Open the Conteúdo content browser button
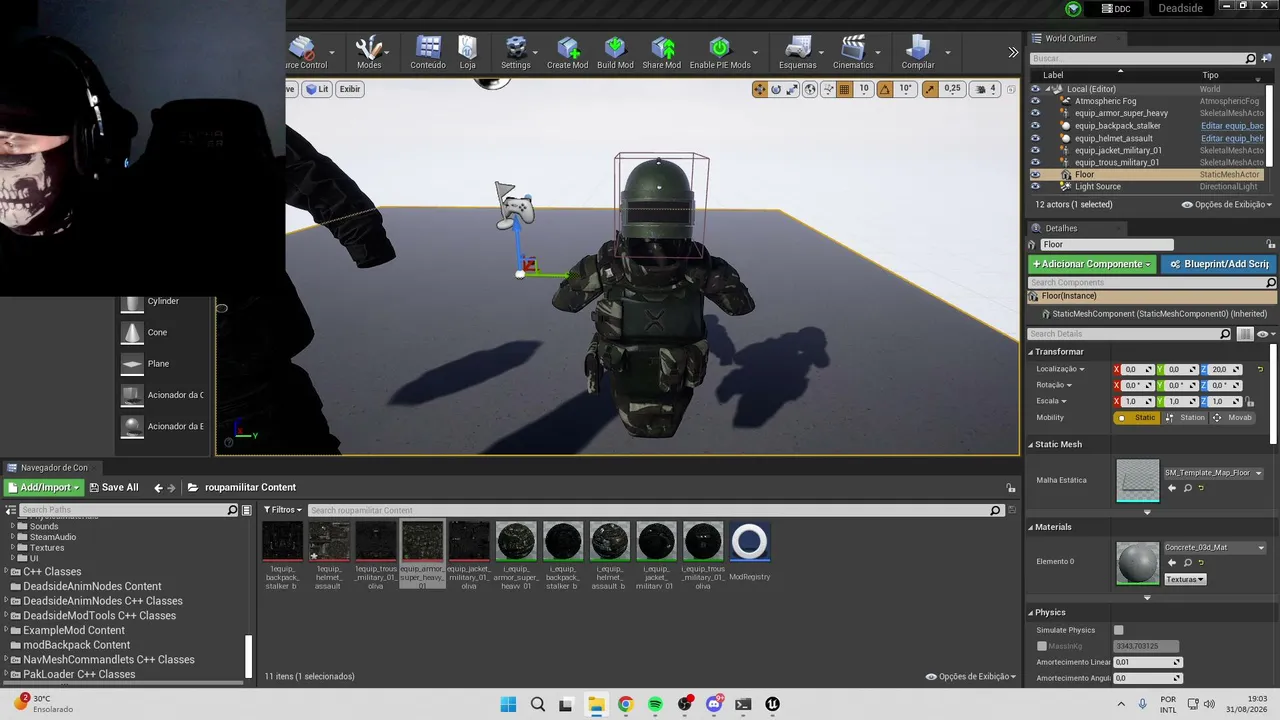The width and height of the screenshot is (1280, 720). 428,52
